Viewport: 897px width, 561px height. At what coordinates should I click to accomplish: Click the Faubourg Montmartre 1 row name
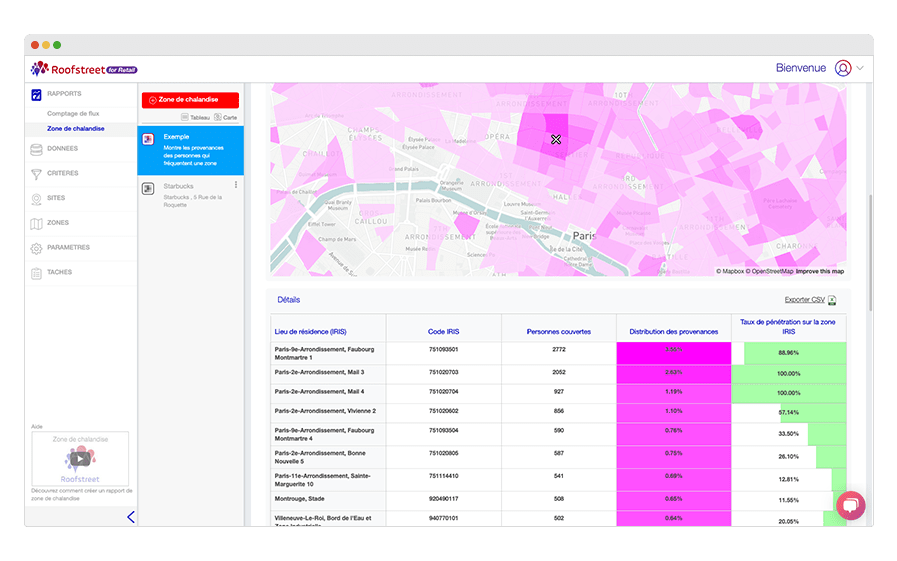324,353
